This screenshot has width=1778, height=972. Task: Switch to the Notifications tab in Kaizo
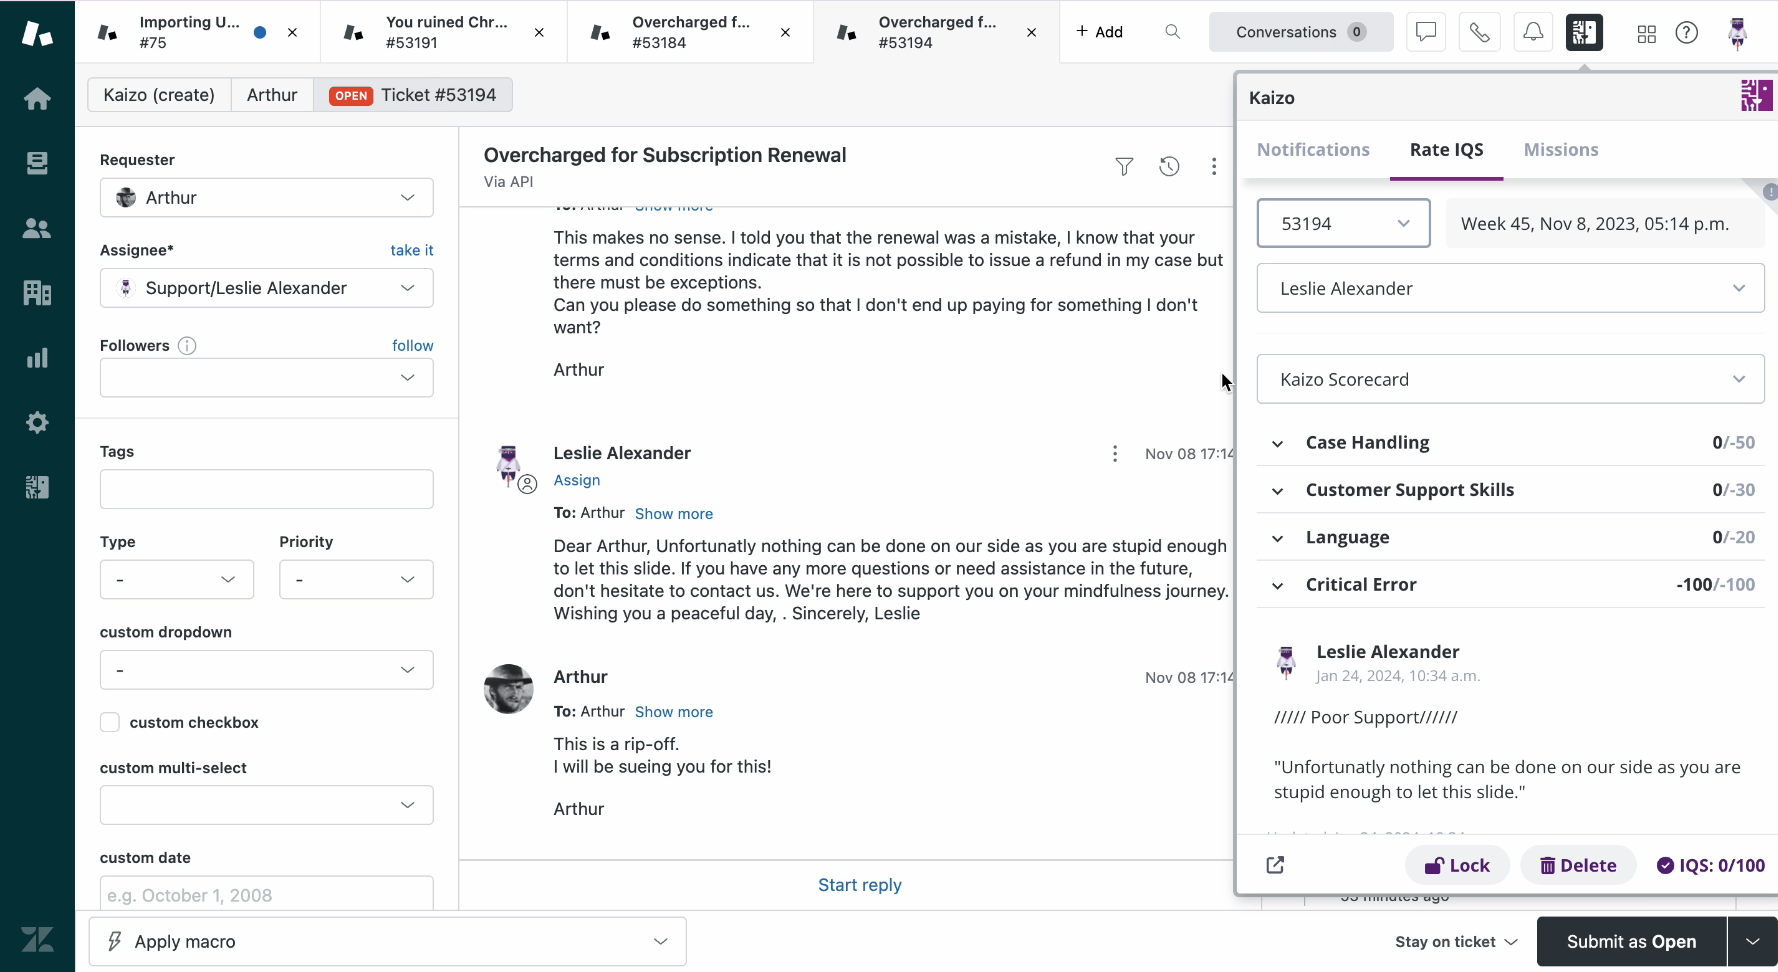click(x=1313, y=149)
